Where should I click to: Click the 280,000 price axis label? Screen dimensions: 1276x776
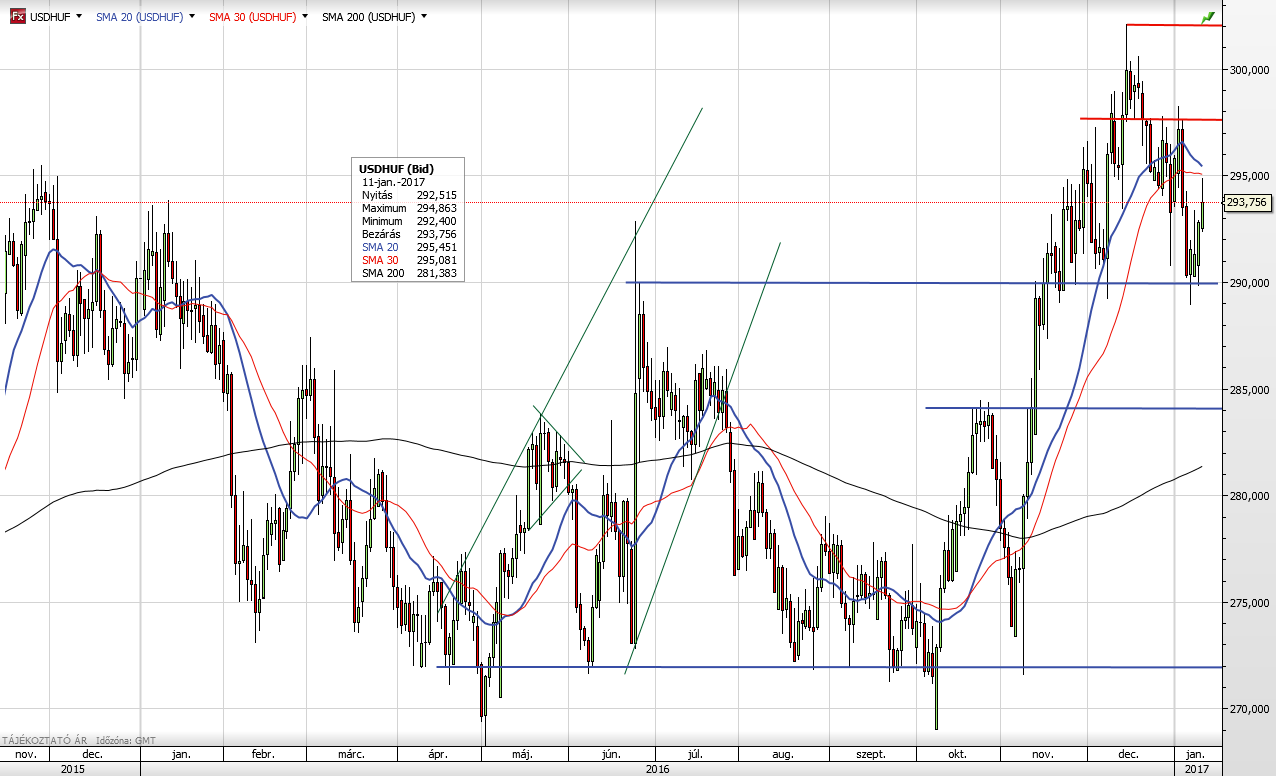point(1250,496)
